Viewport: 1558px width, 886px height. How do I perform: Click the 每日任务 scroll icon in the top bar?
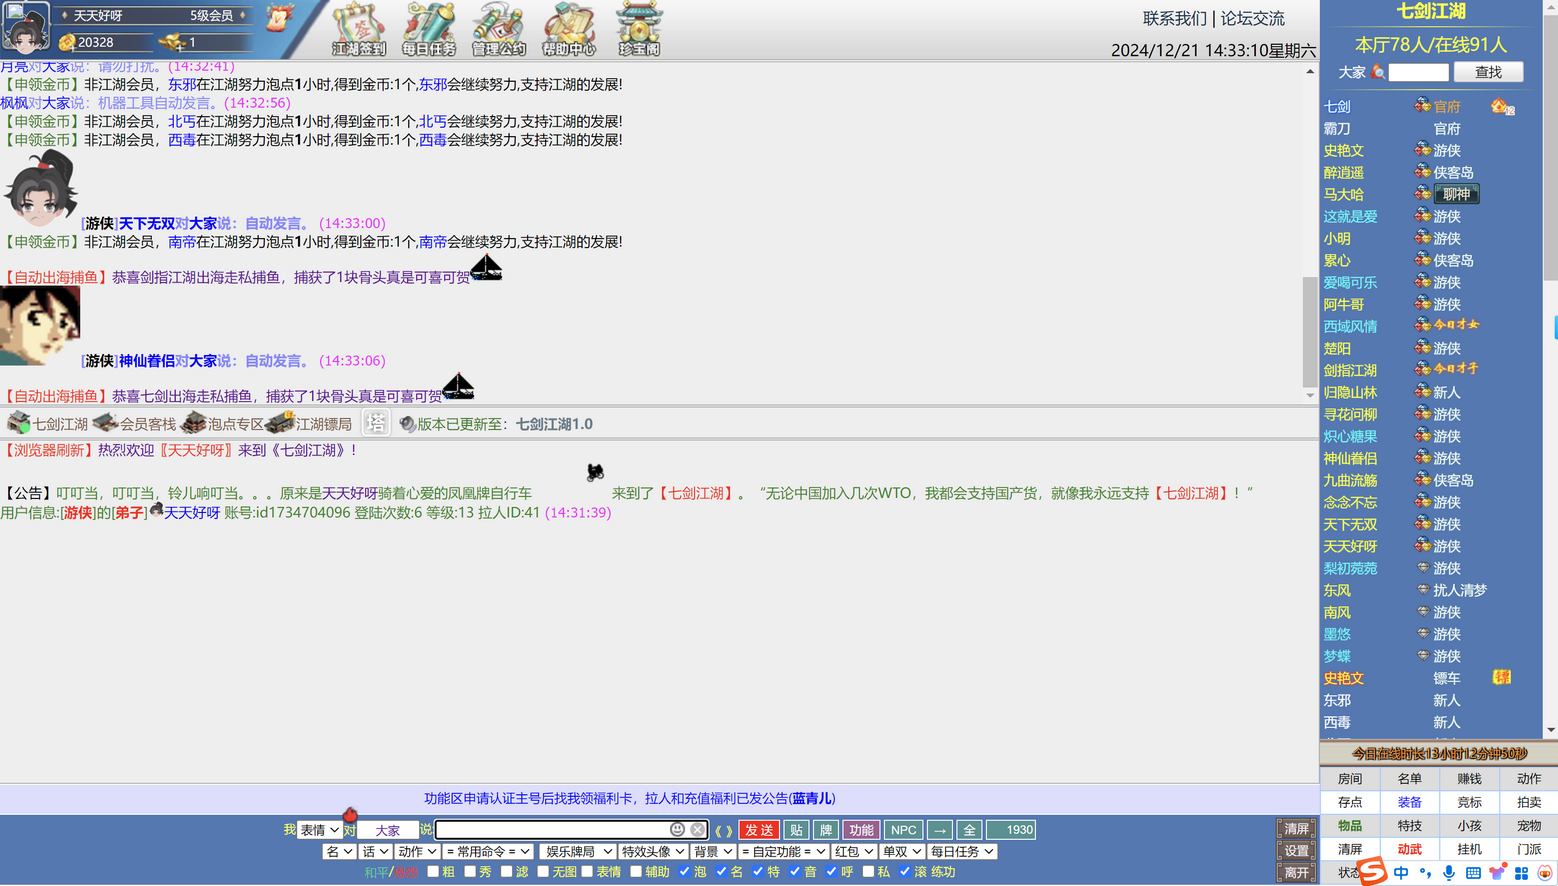[428, 29]
